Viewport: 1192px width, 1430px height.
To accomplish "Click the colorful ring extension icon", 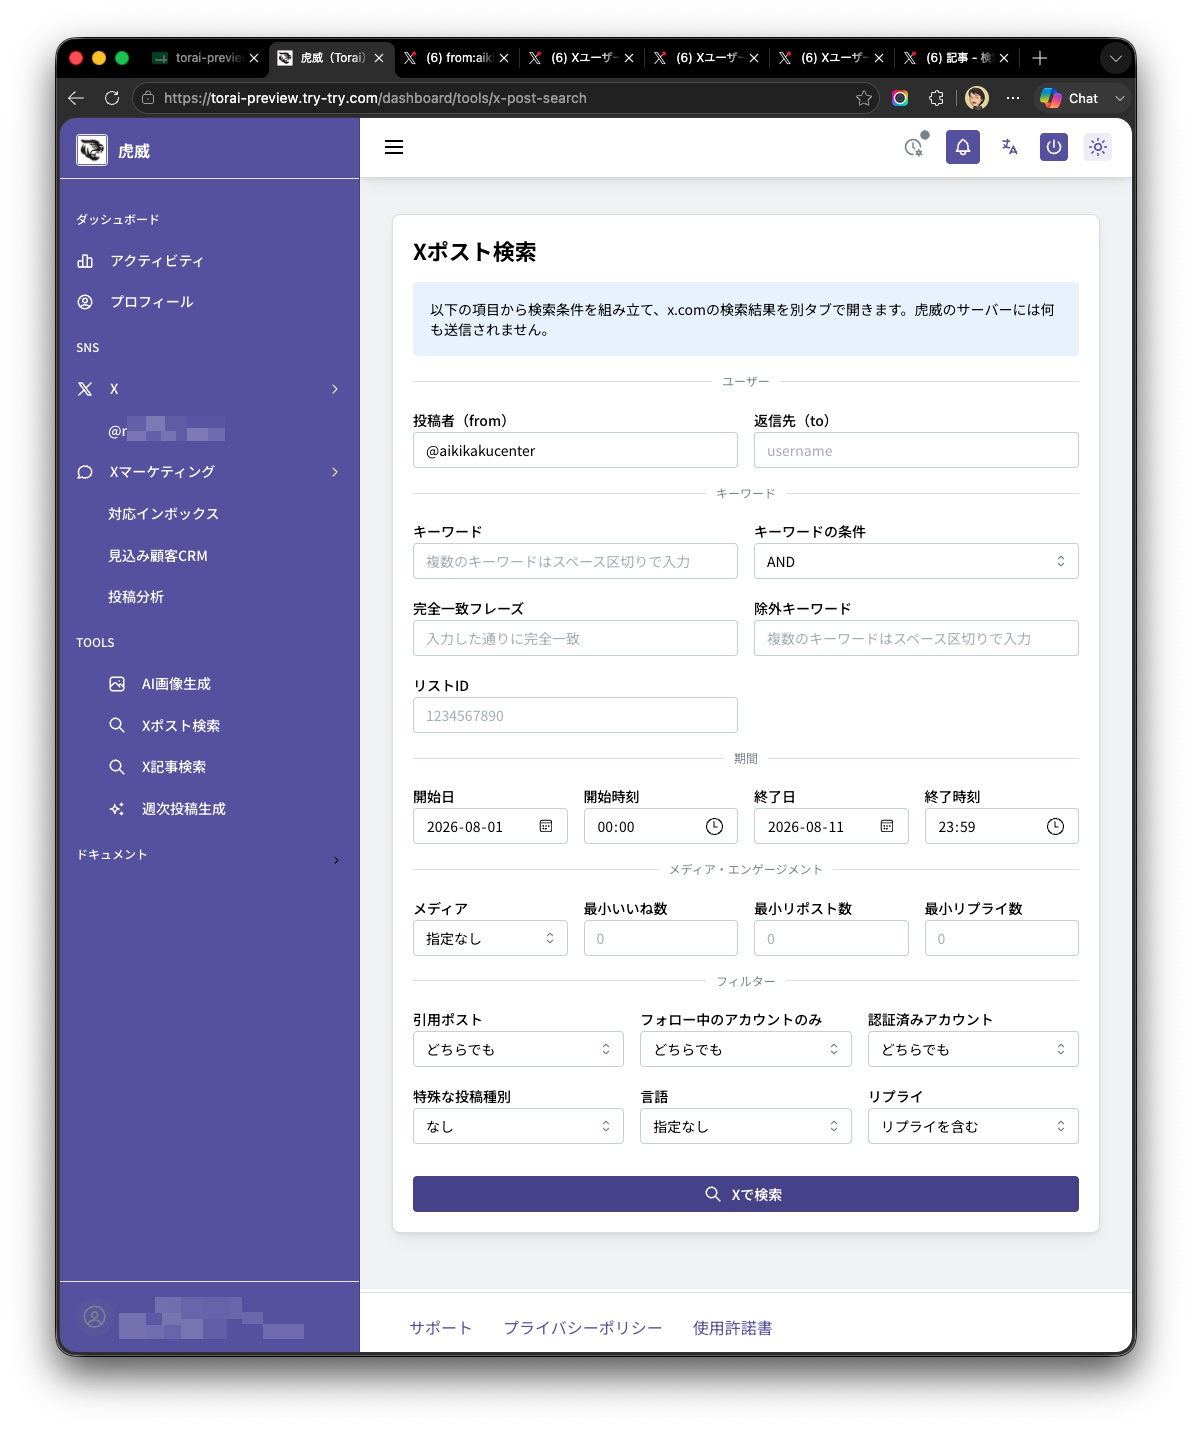I will tap(900, 98).
